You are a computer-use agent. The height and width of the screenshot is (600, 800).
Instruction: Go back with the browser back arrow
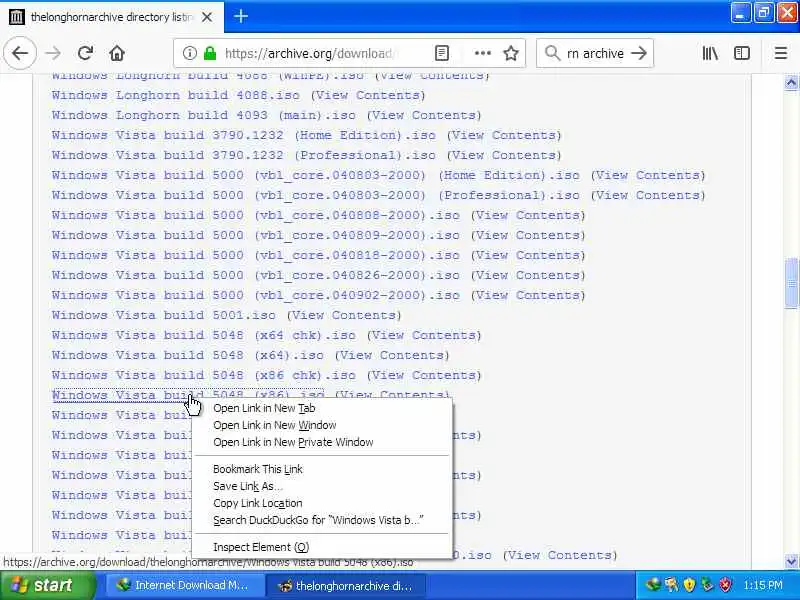[20, 53]
